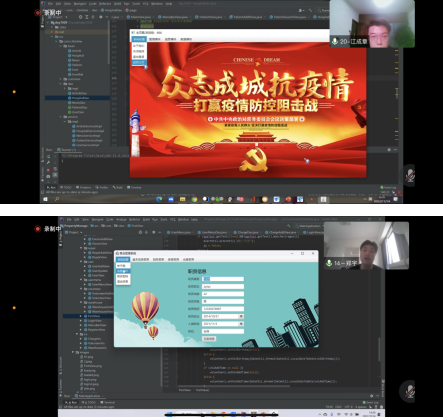Open Run panel settings gear in the upper IDE
The height and width of the screenshot is (417, 444).
(x=389, y=150)
